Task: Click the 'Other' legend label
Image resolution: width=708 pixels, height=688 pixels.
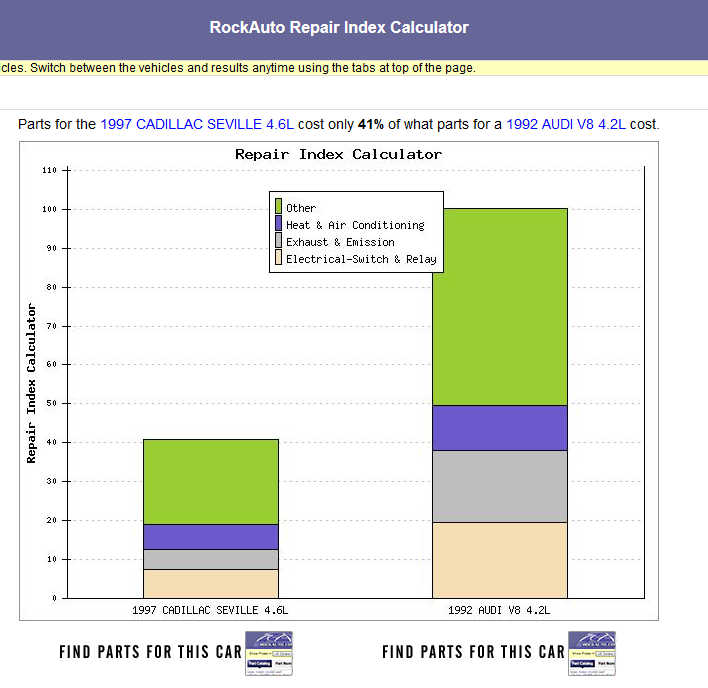Action: [301, 208]
